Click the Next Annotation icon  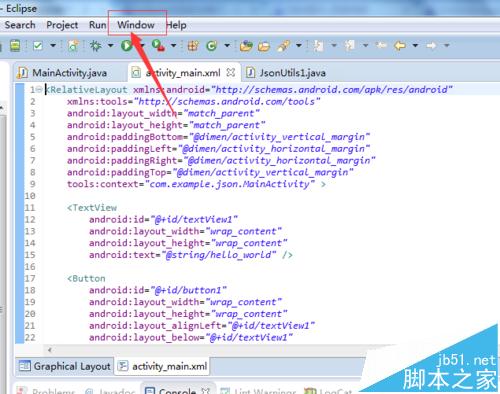[x=319, y=45]
